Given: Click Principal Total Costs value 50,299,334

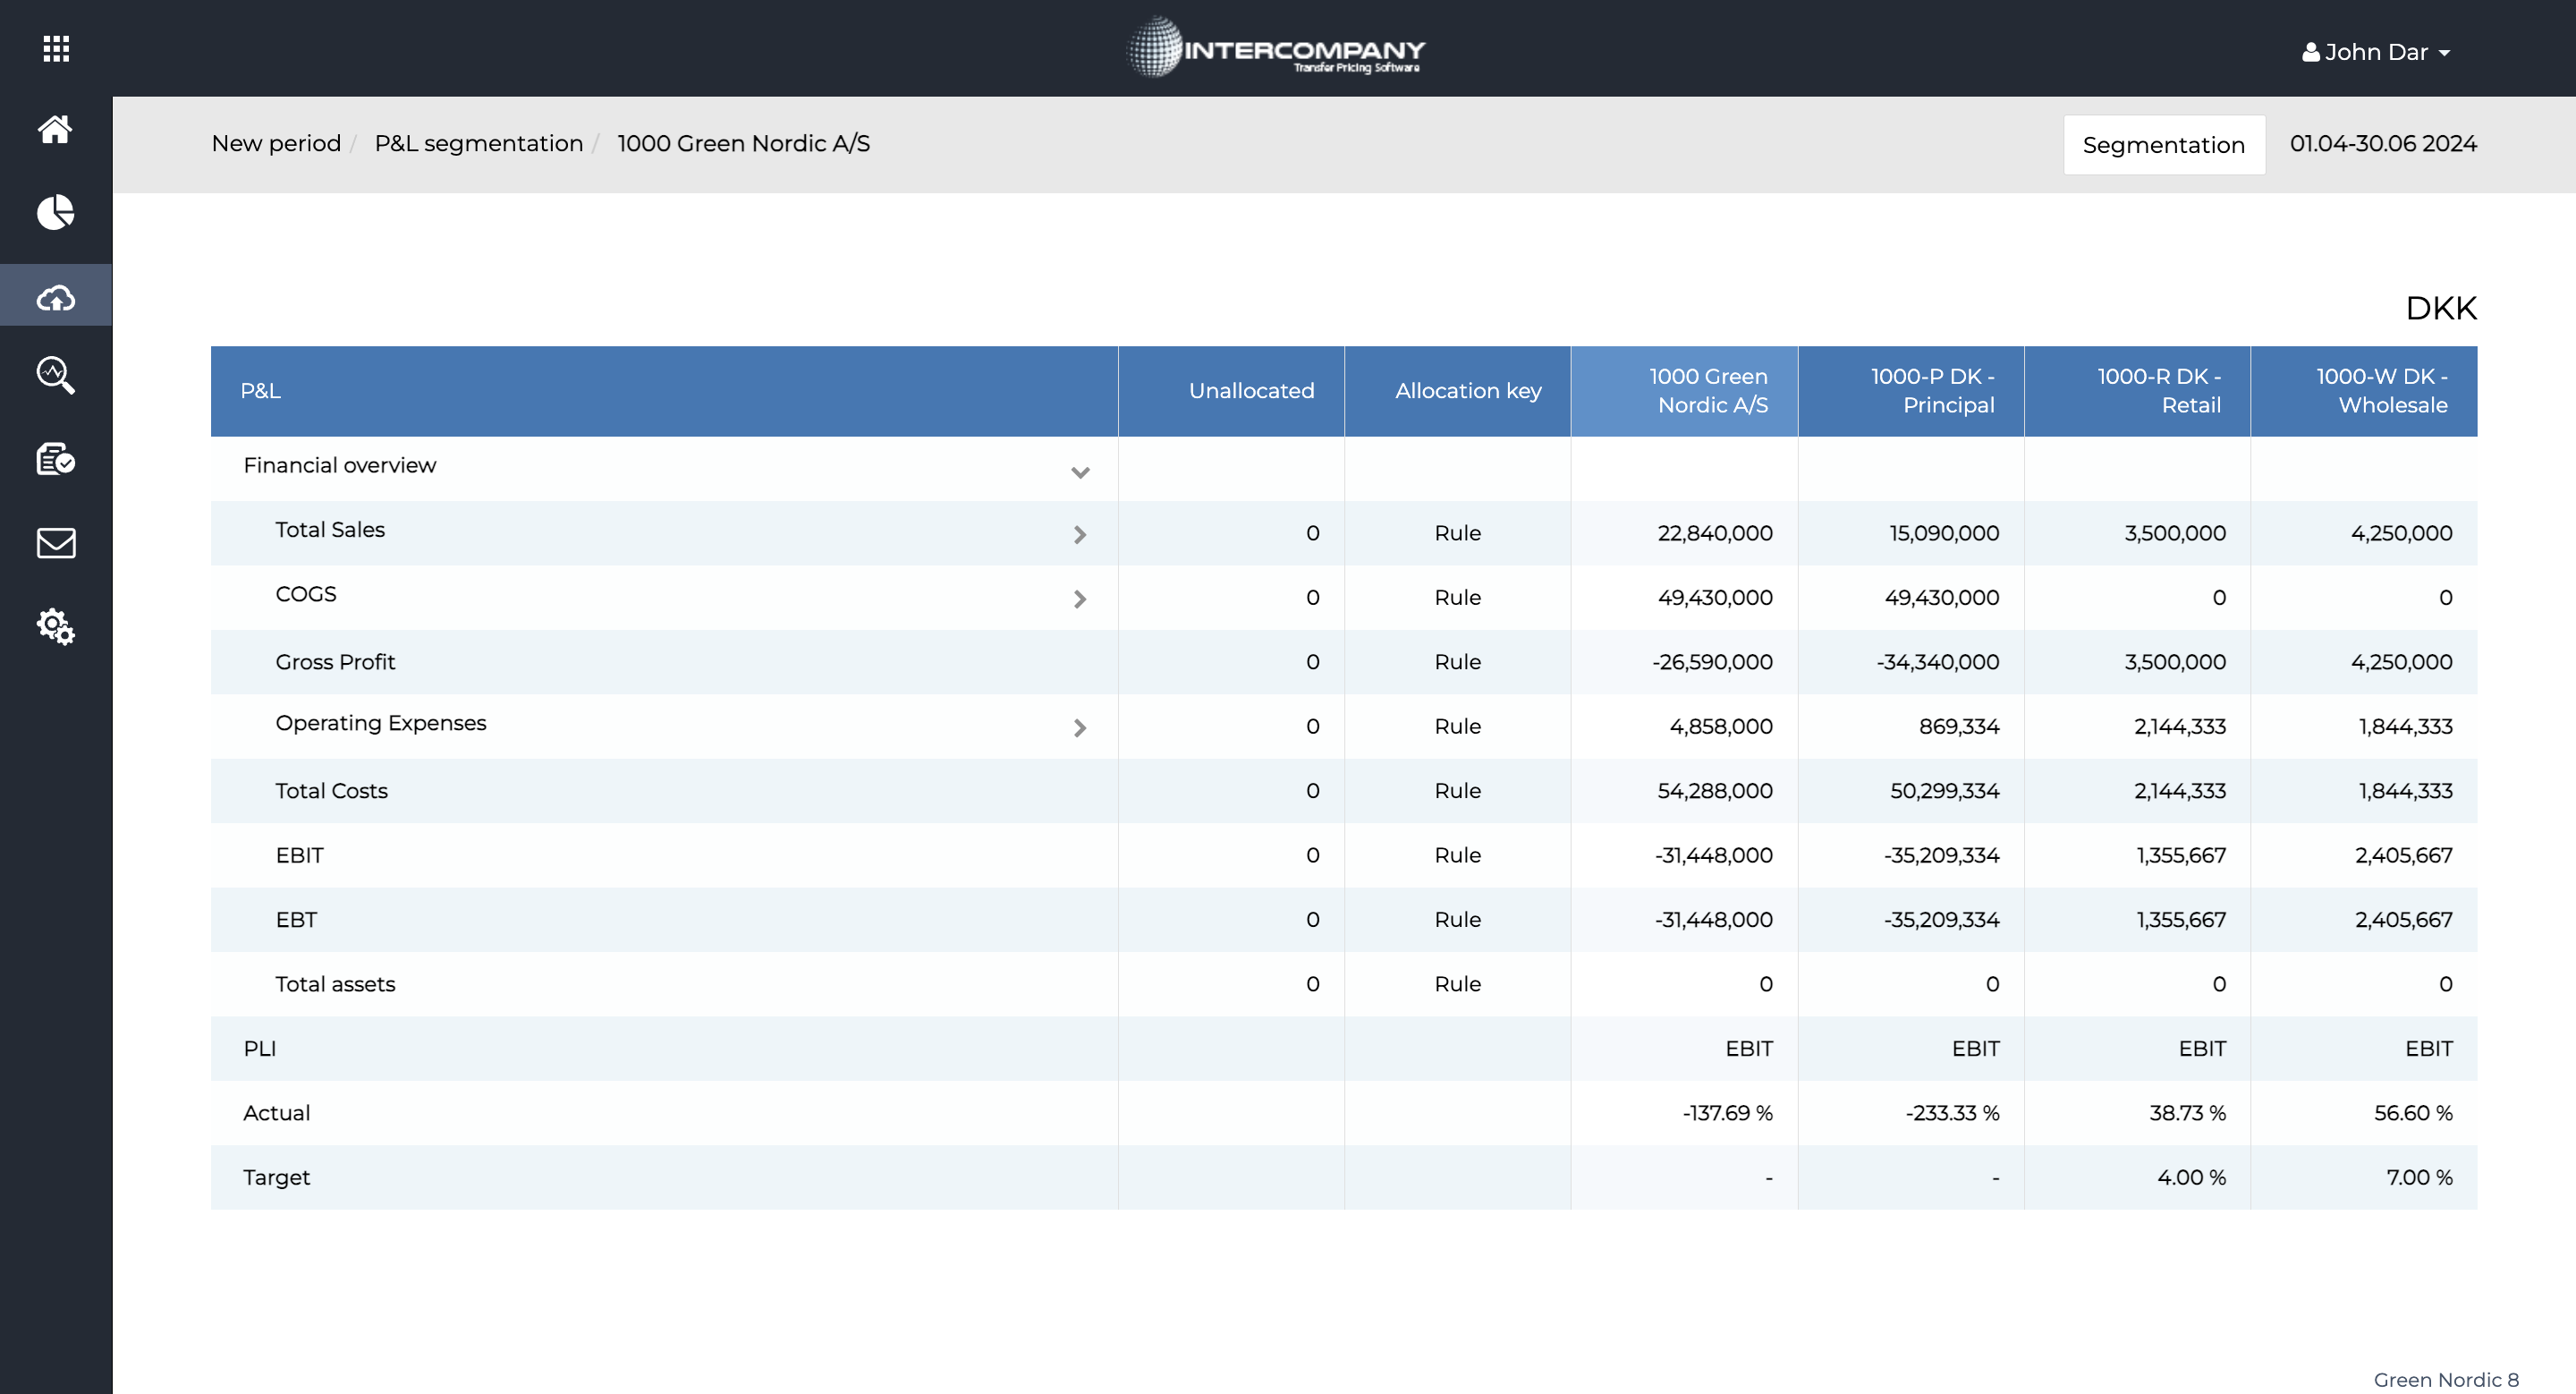Looking at the screenshot, I should pos(1944,791).
